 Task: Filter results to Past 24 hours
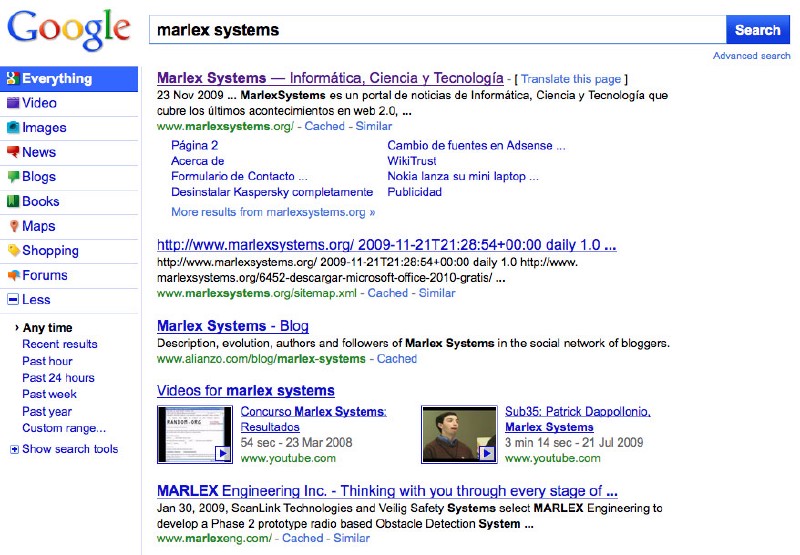[58, 378]
